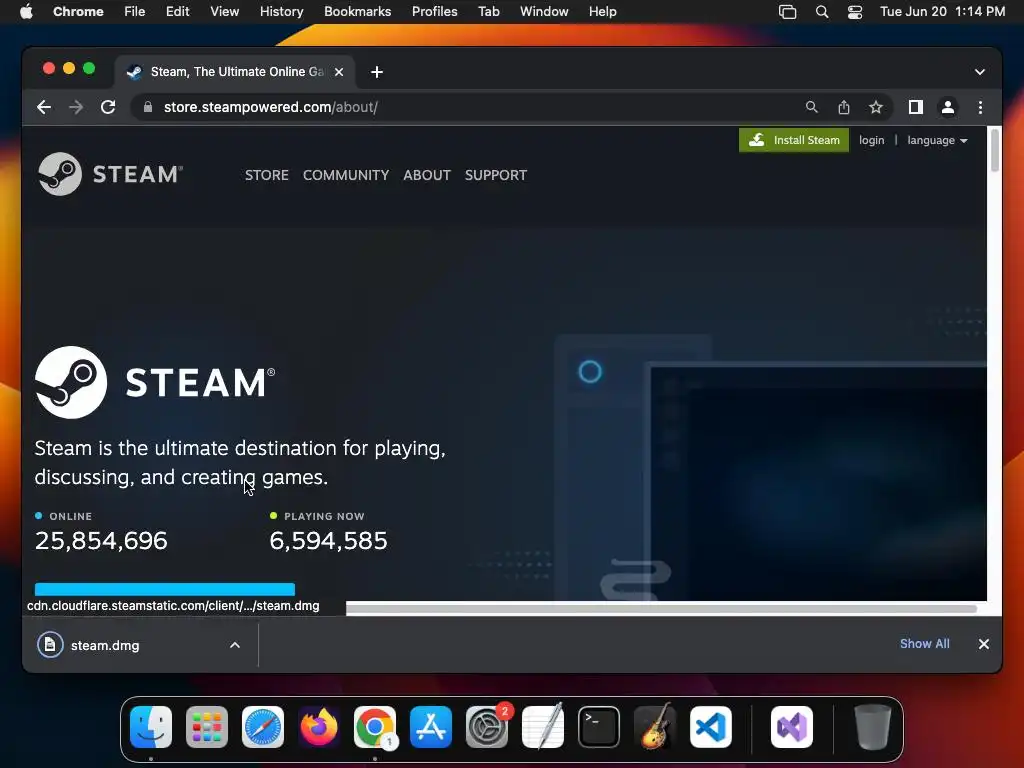Bookmark this tab with the star
The height and width of the screenshot is (768, 1024).
[x=876, y=107]
